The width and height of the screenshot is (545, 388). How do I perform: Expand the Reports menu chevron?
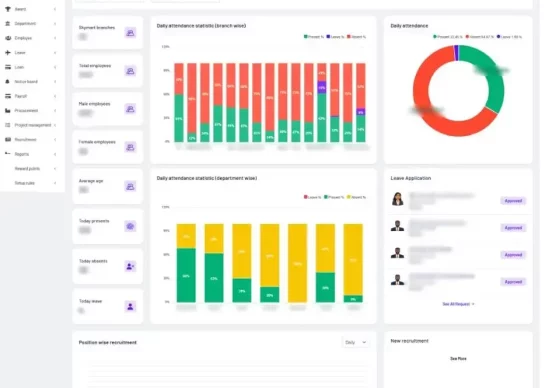55,154
